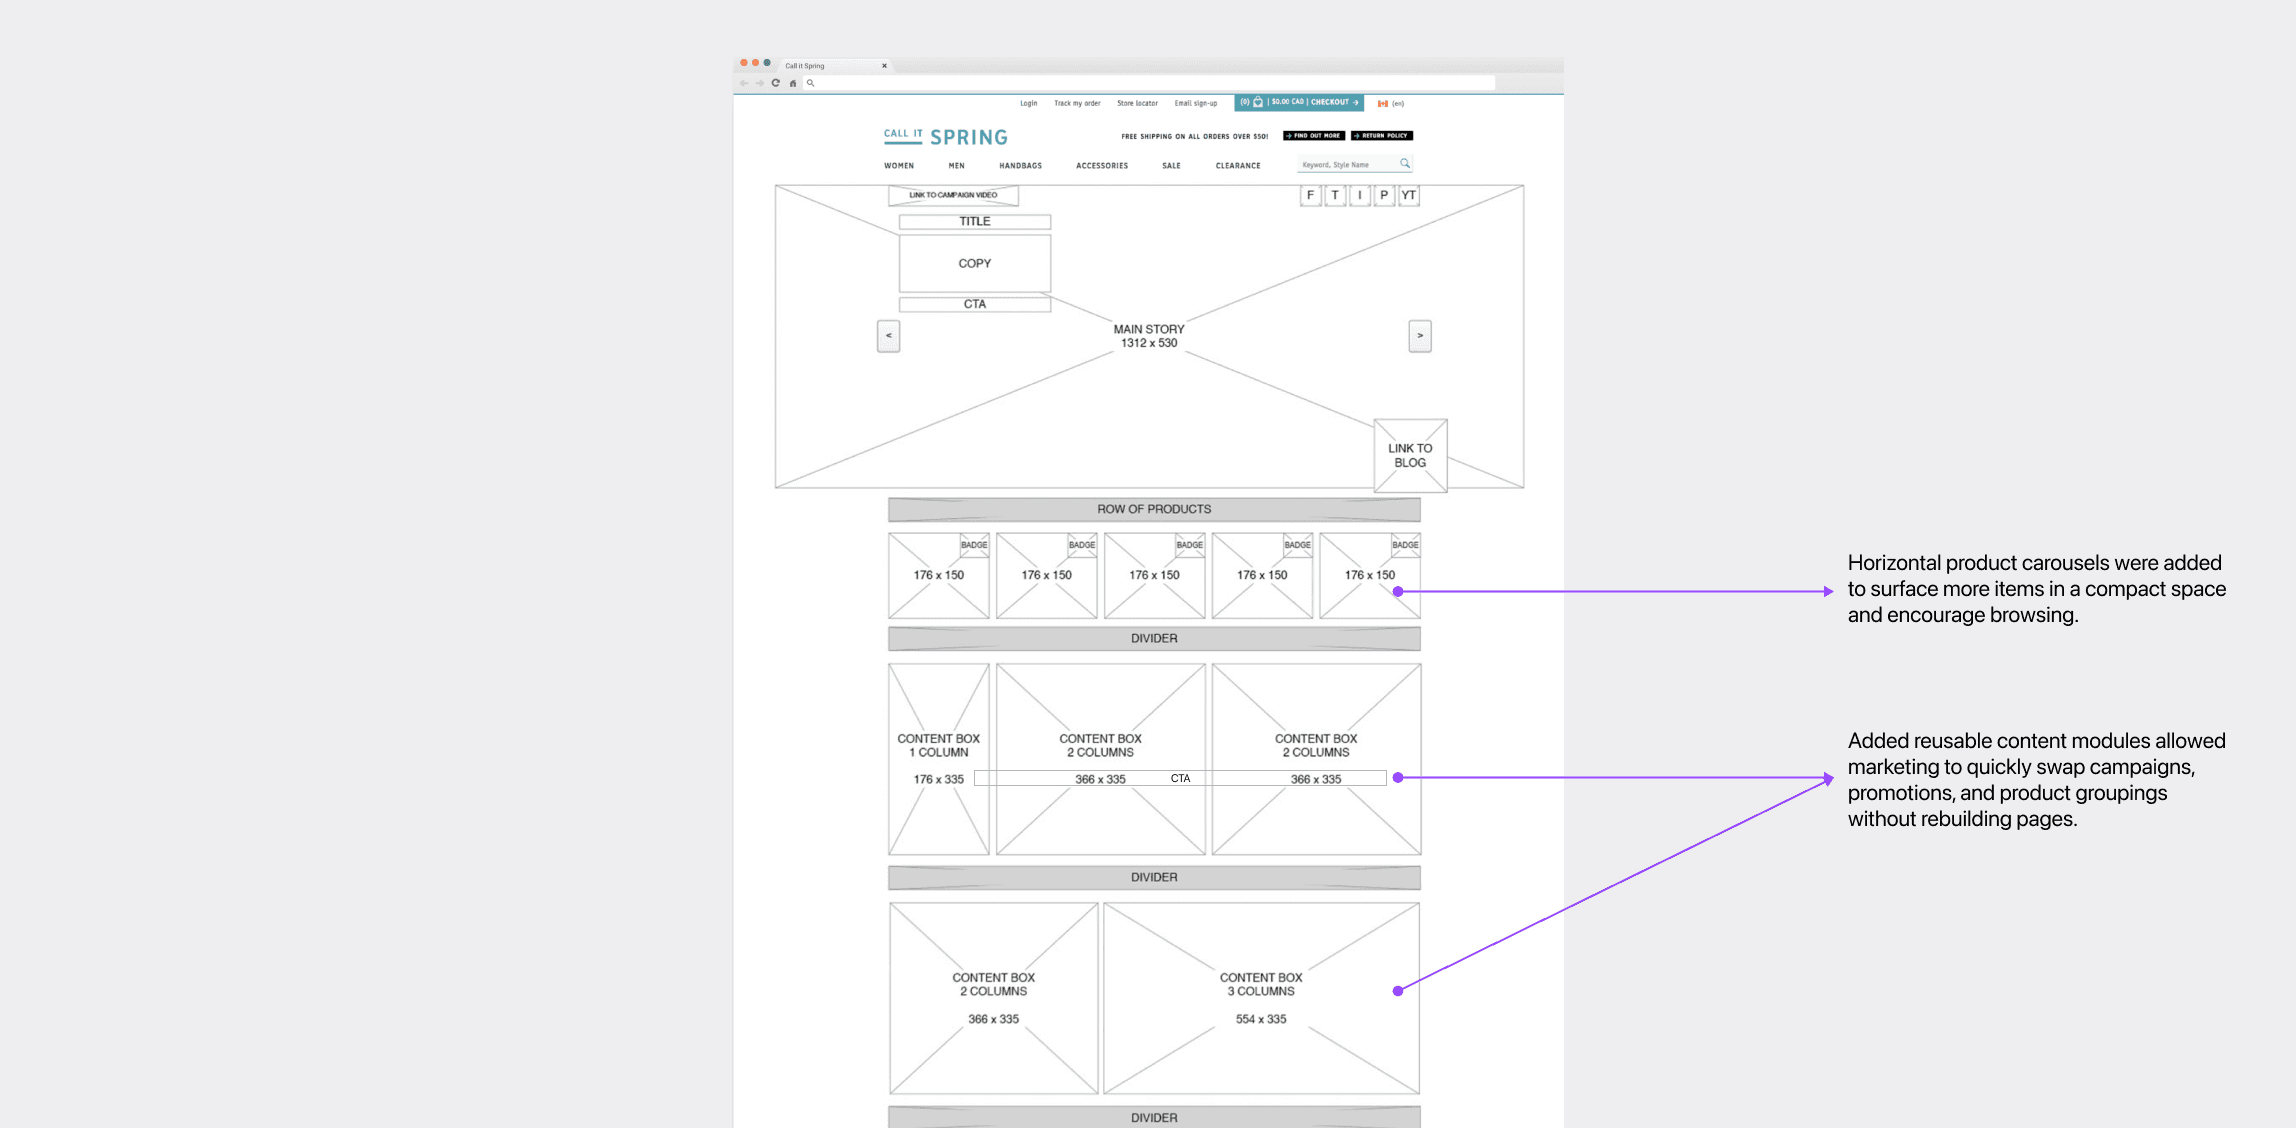The height and width of the screenshot is (1128, 2296).
Task: Select the CLEARANCE menu item
Action: pos(1237,166)
